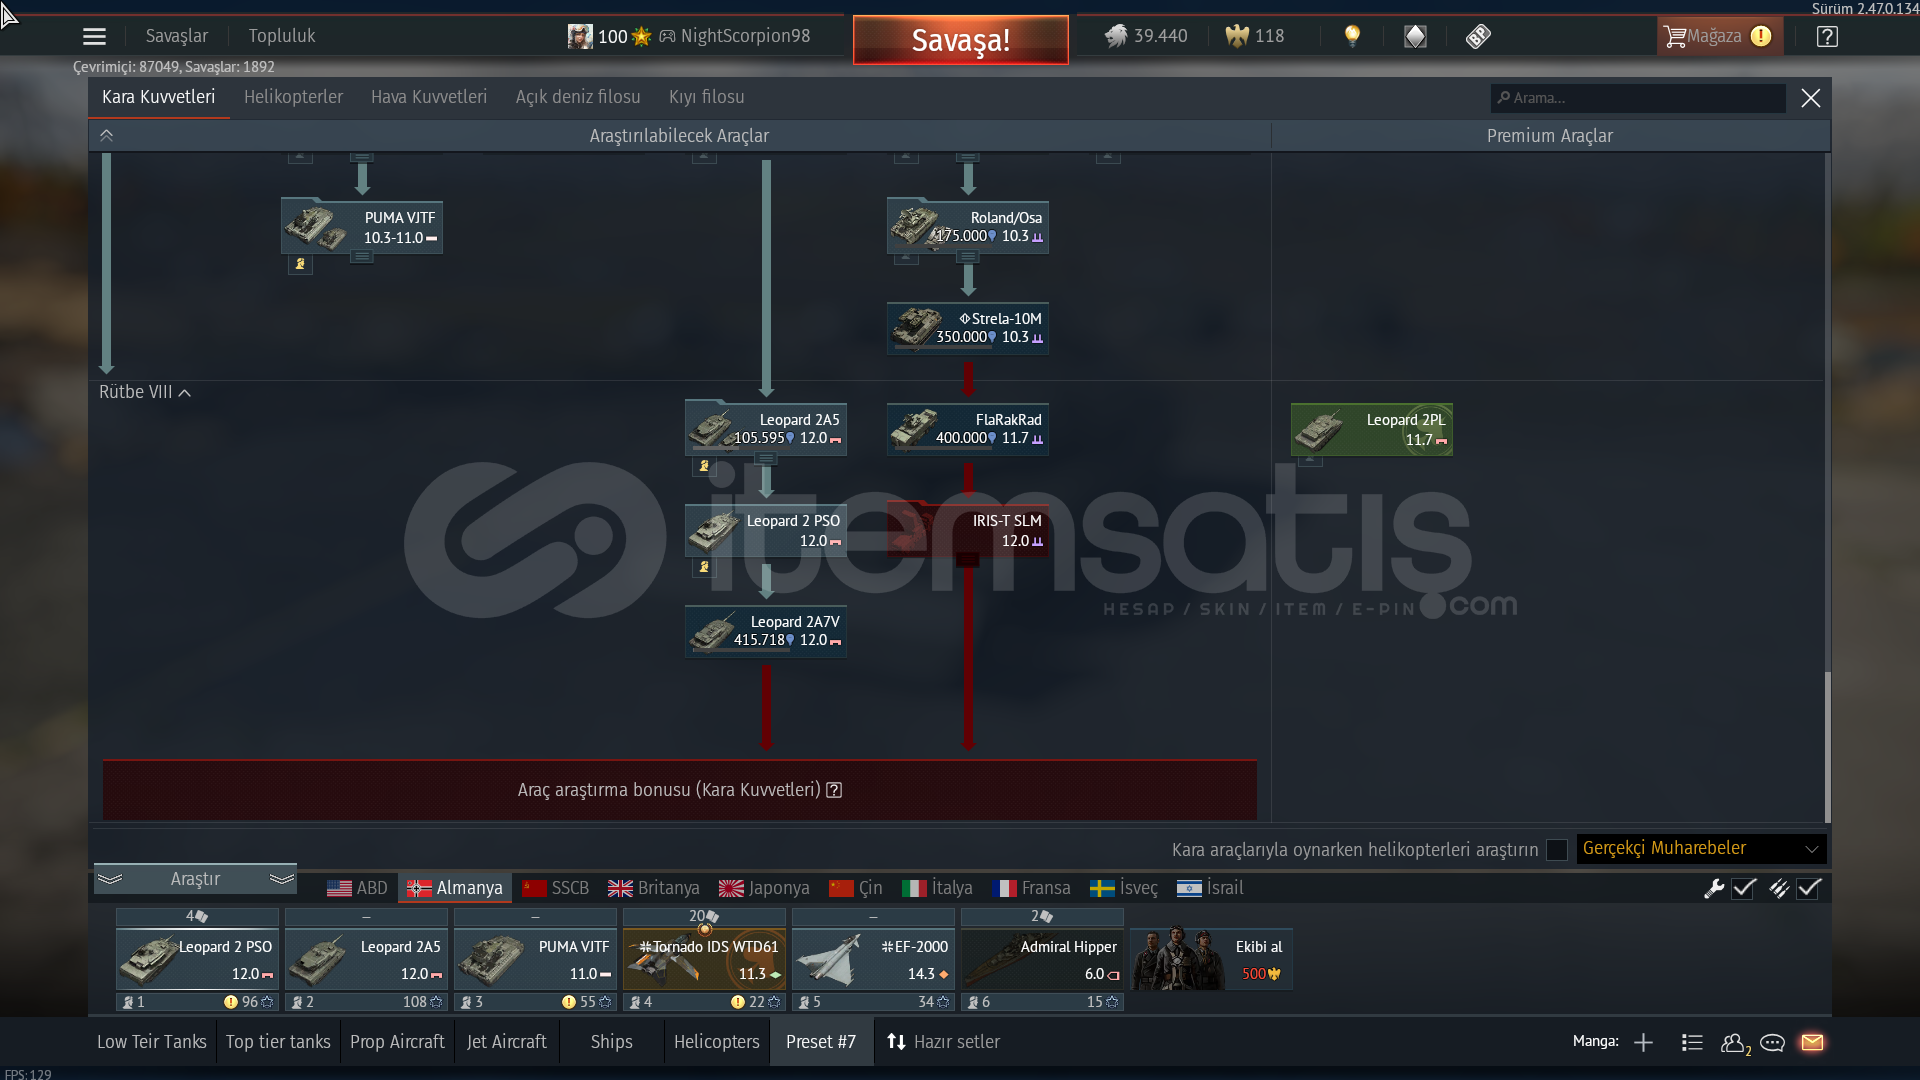This screenshot has width=1920, height=1080.
Task: Select the FlaRakRad vehicle card
Action: 967,429
